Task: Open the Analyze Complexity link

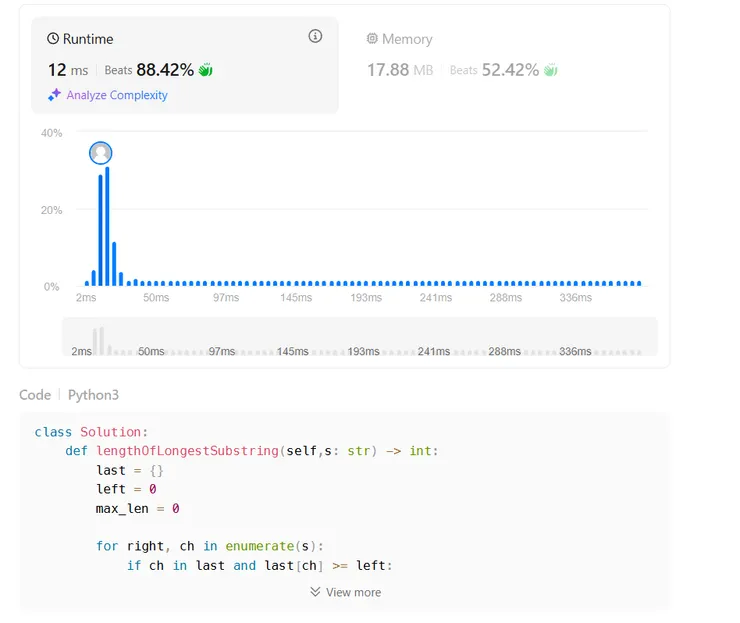Action: (x=117, y=95)
